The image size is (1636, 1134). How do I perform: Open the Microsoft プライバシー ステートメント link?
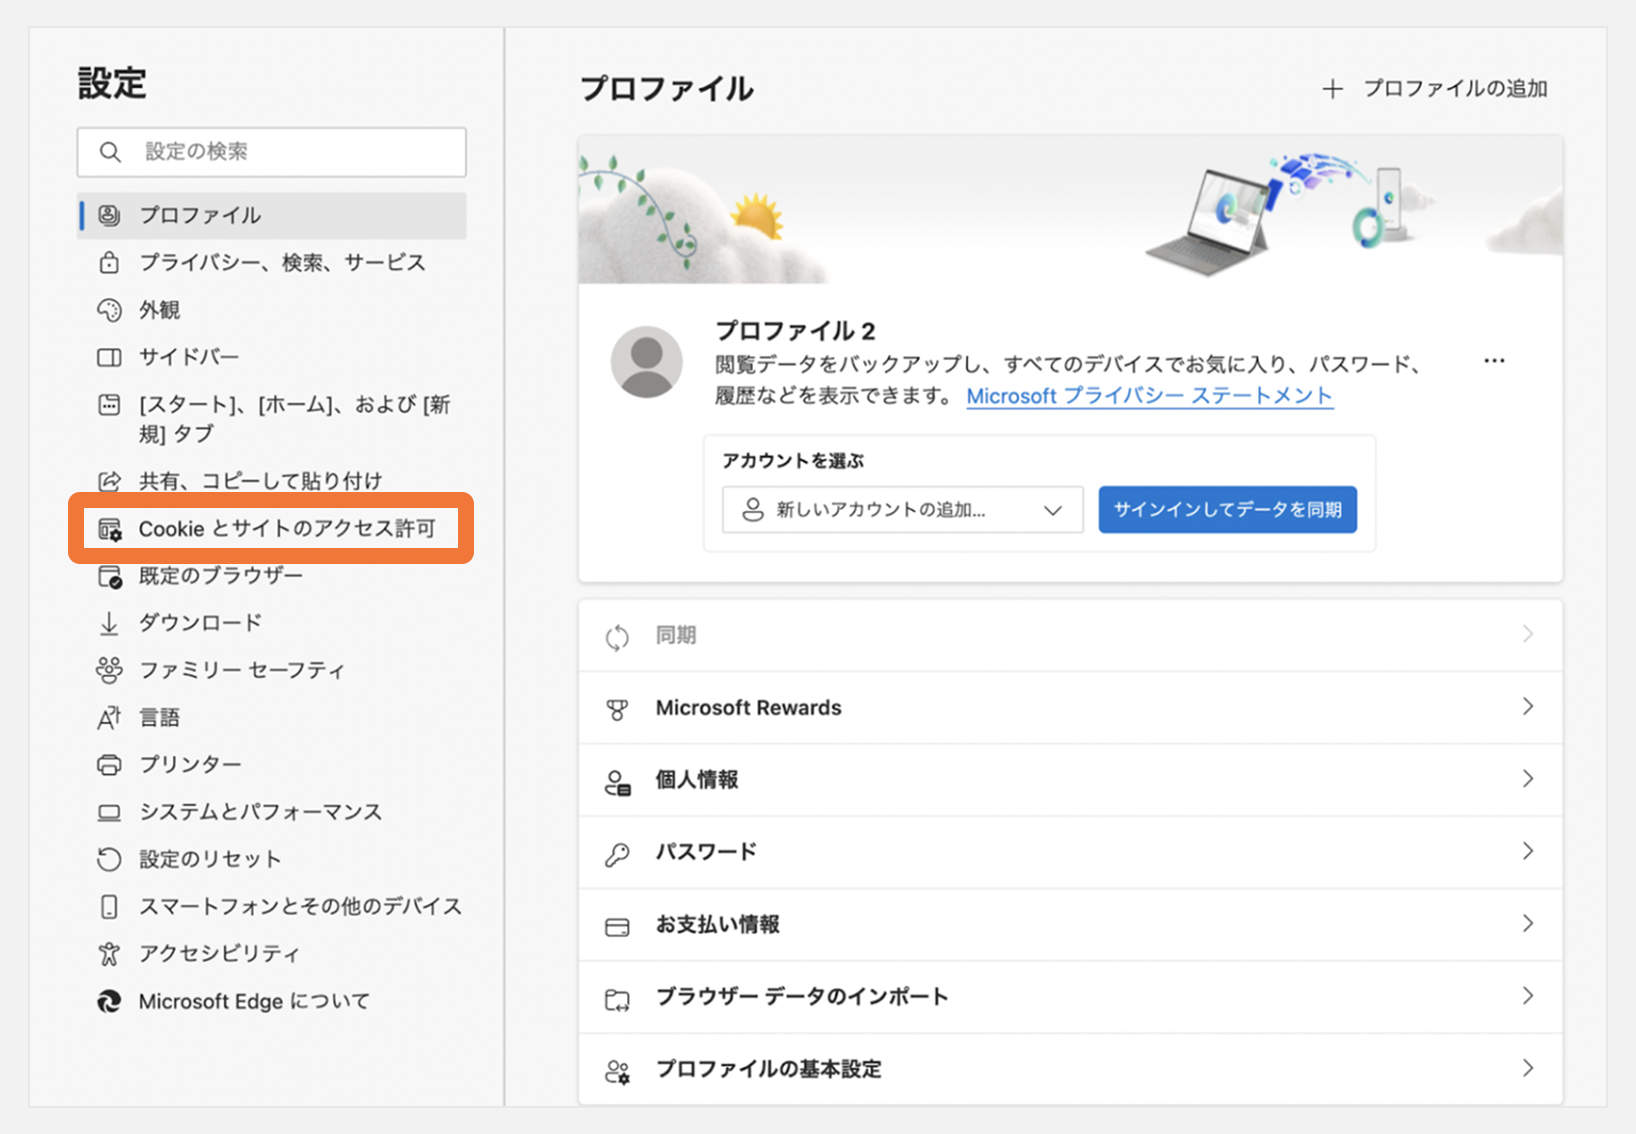coord(1148,396)
